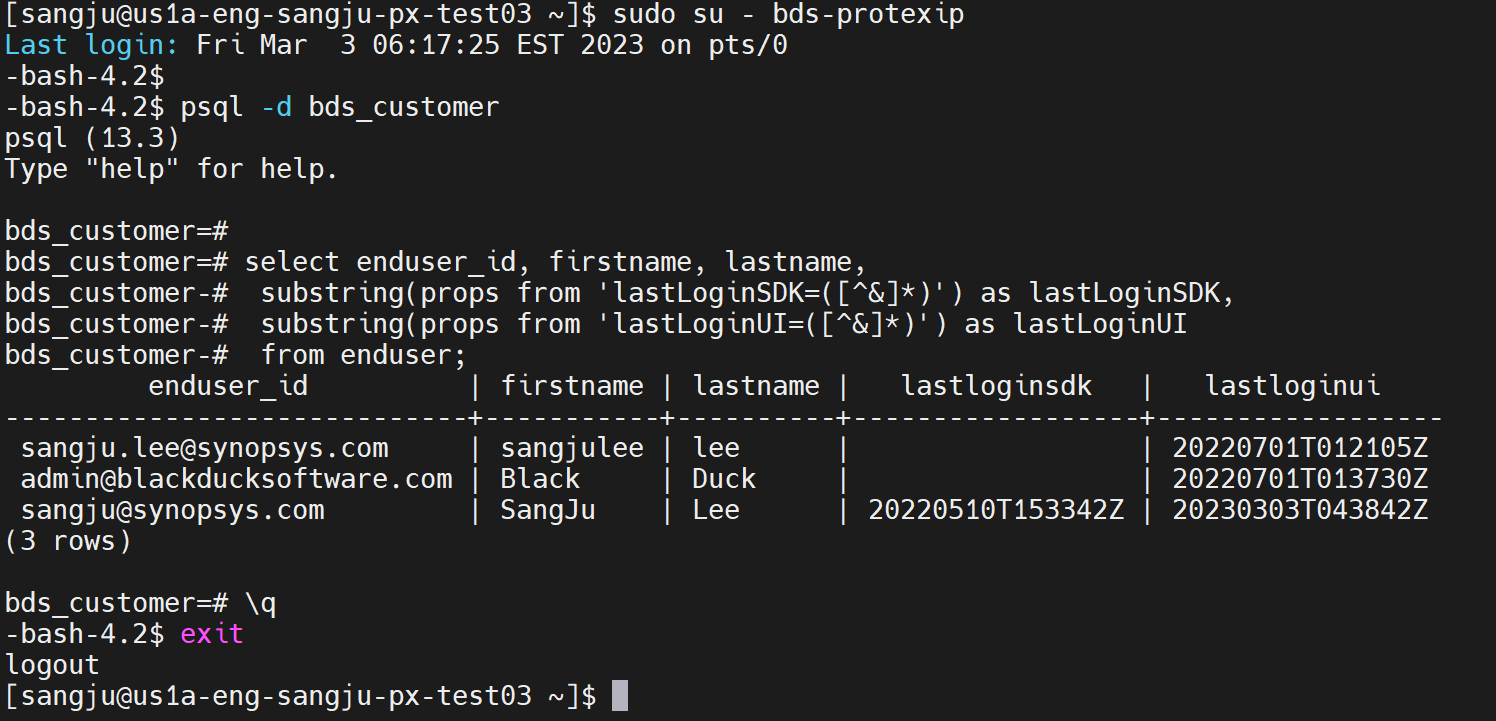Screen dimensions: 1496x721
Task: Click the pink 'exit' command
Action: point(212,634)
